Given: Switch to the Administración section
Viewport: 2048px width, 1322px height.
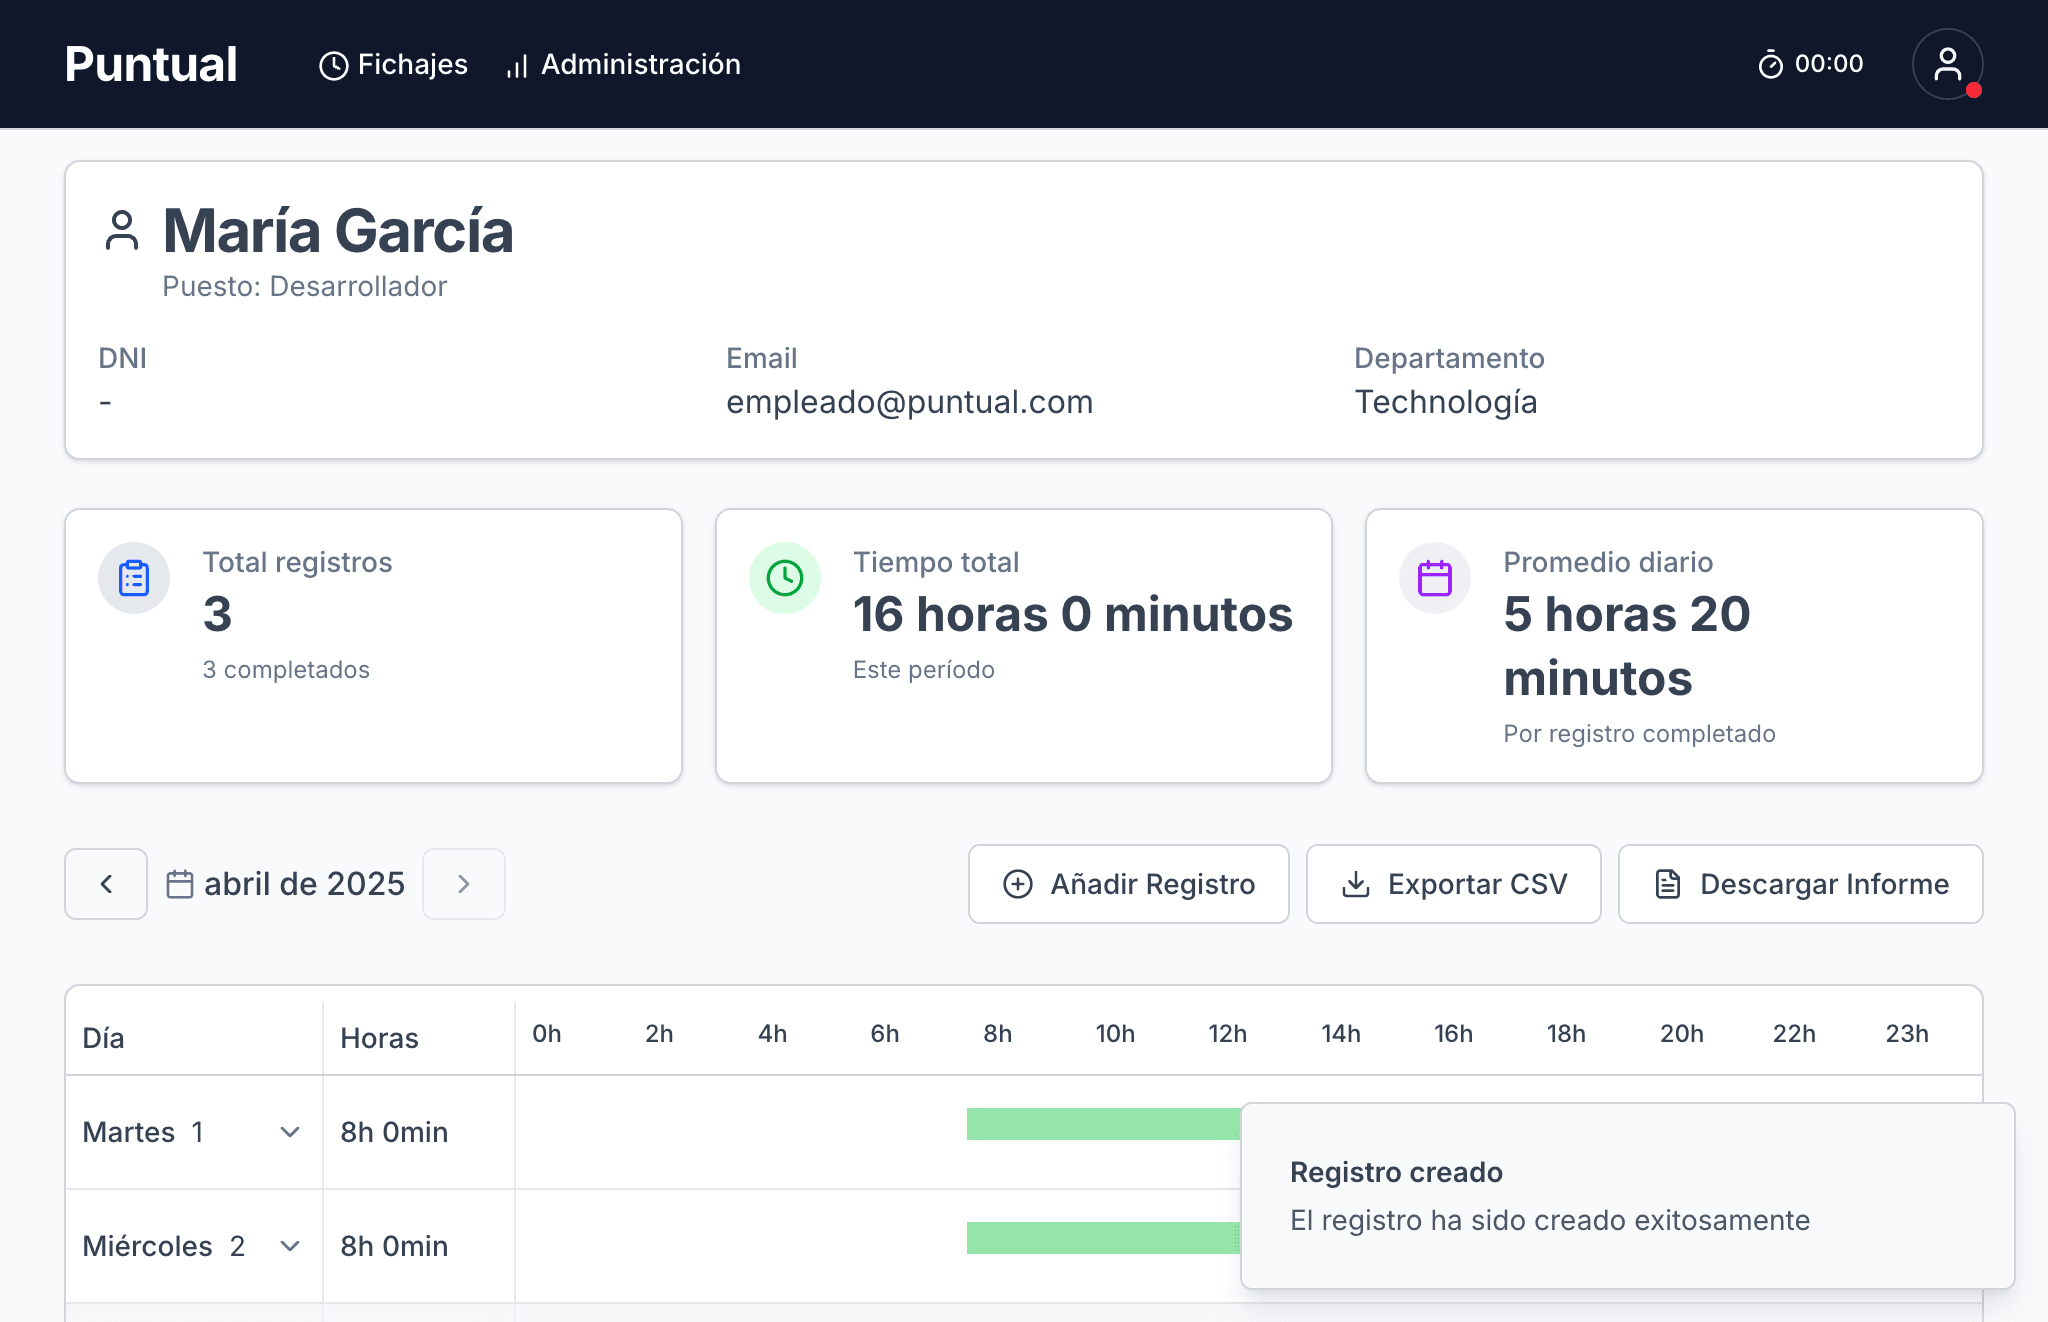Looking at the screenshot, I should point(640,64).
